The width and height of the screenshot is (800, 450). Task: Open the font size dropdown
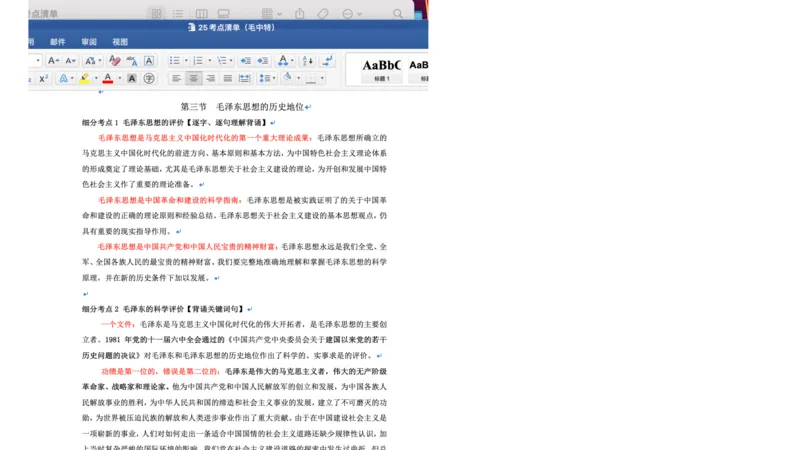(37, 61)
